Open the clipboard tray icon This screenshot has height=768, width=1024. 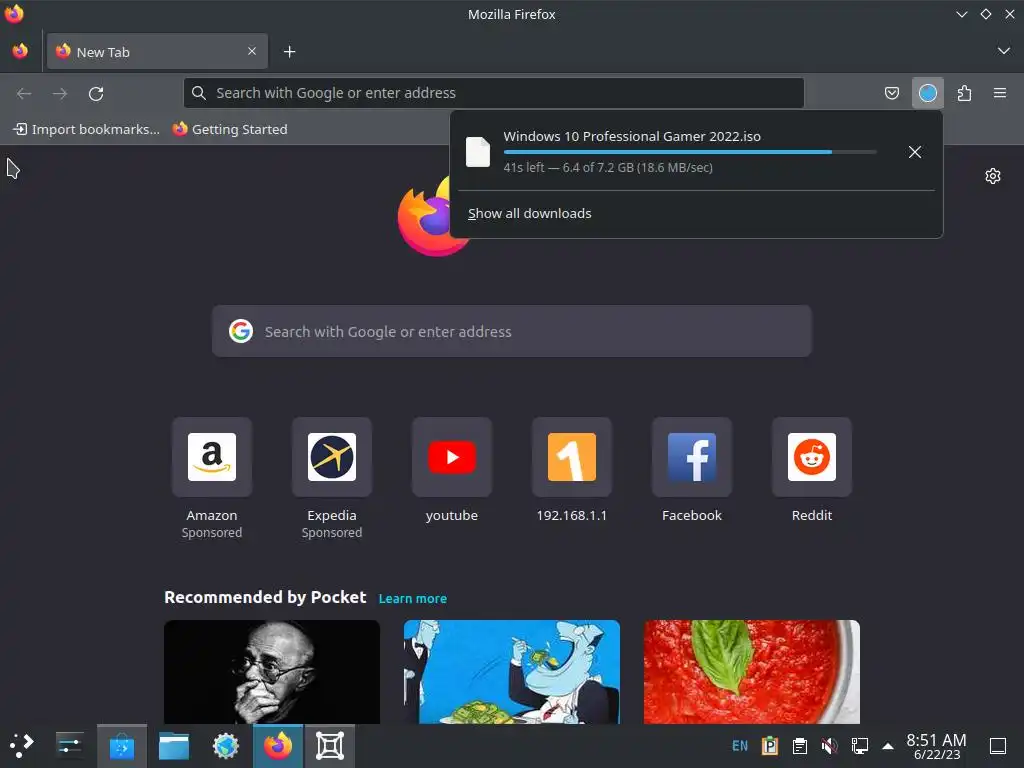pos(799,746)
